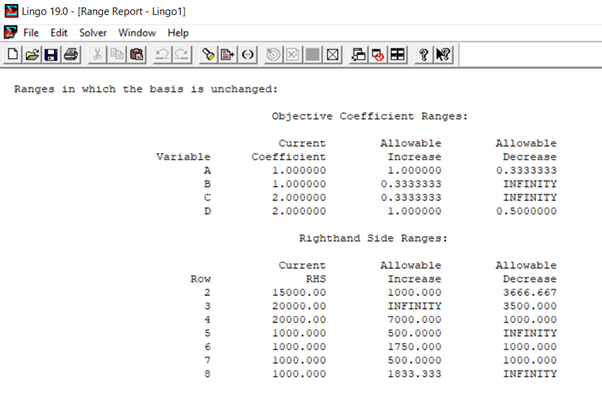
Task: Create a new model with New icon
Action: pos(13,55)
